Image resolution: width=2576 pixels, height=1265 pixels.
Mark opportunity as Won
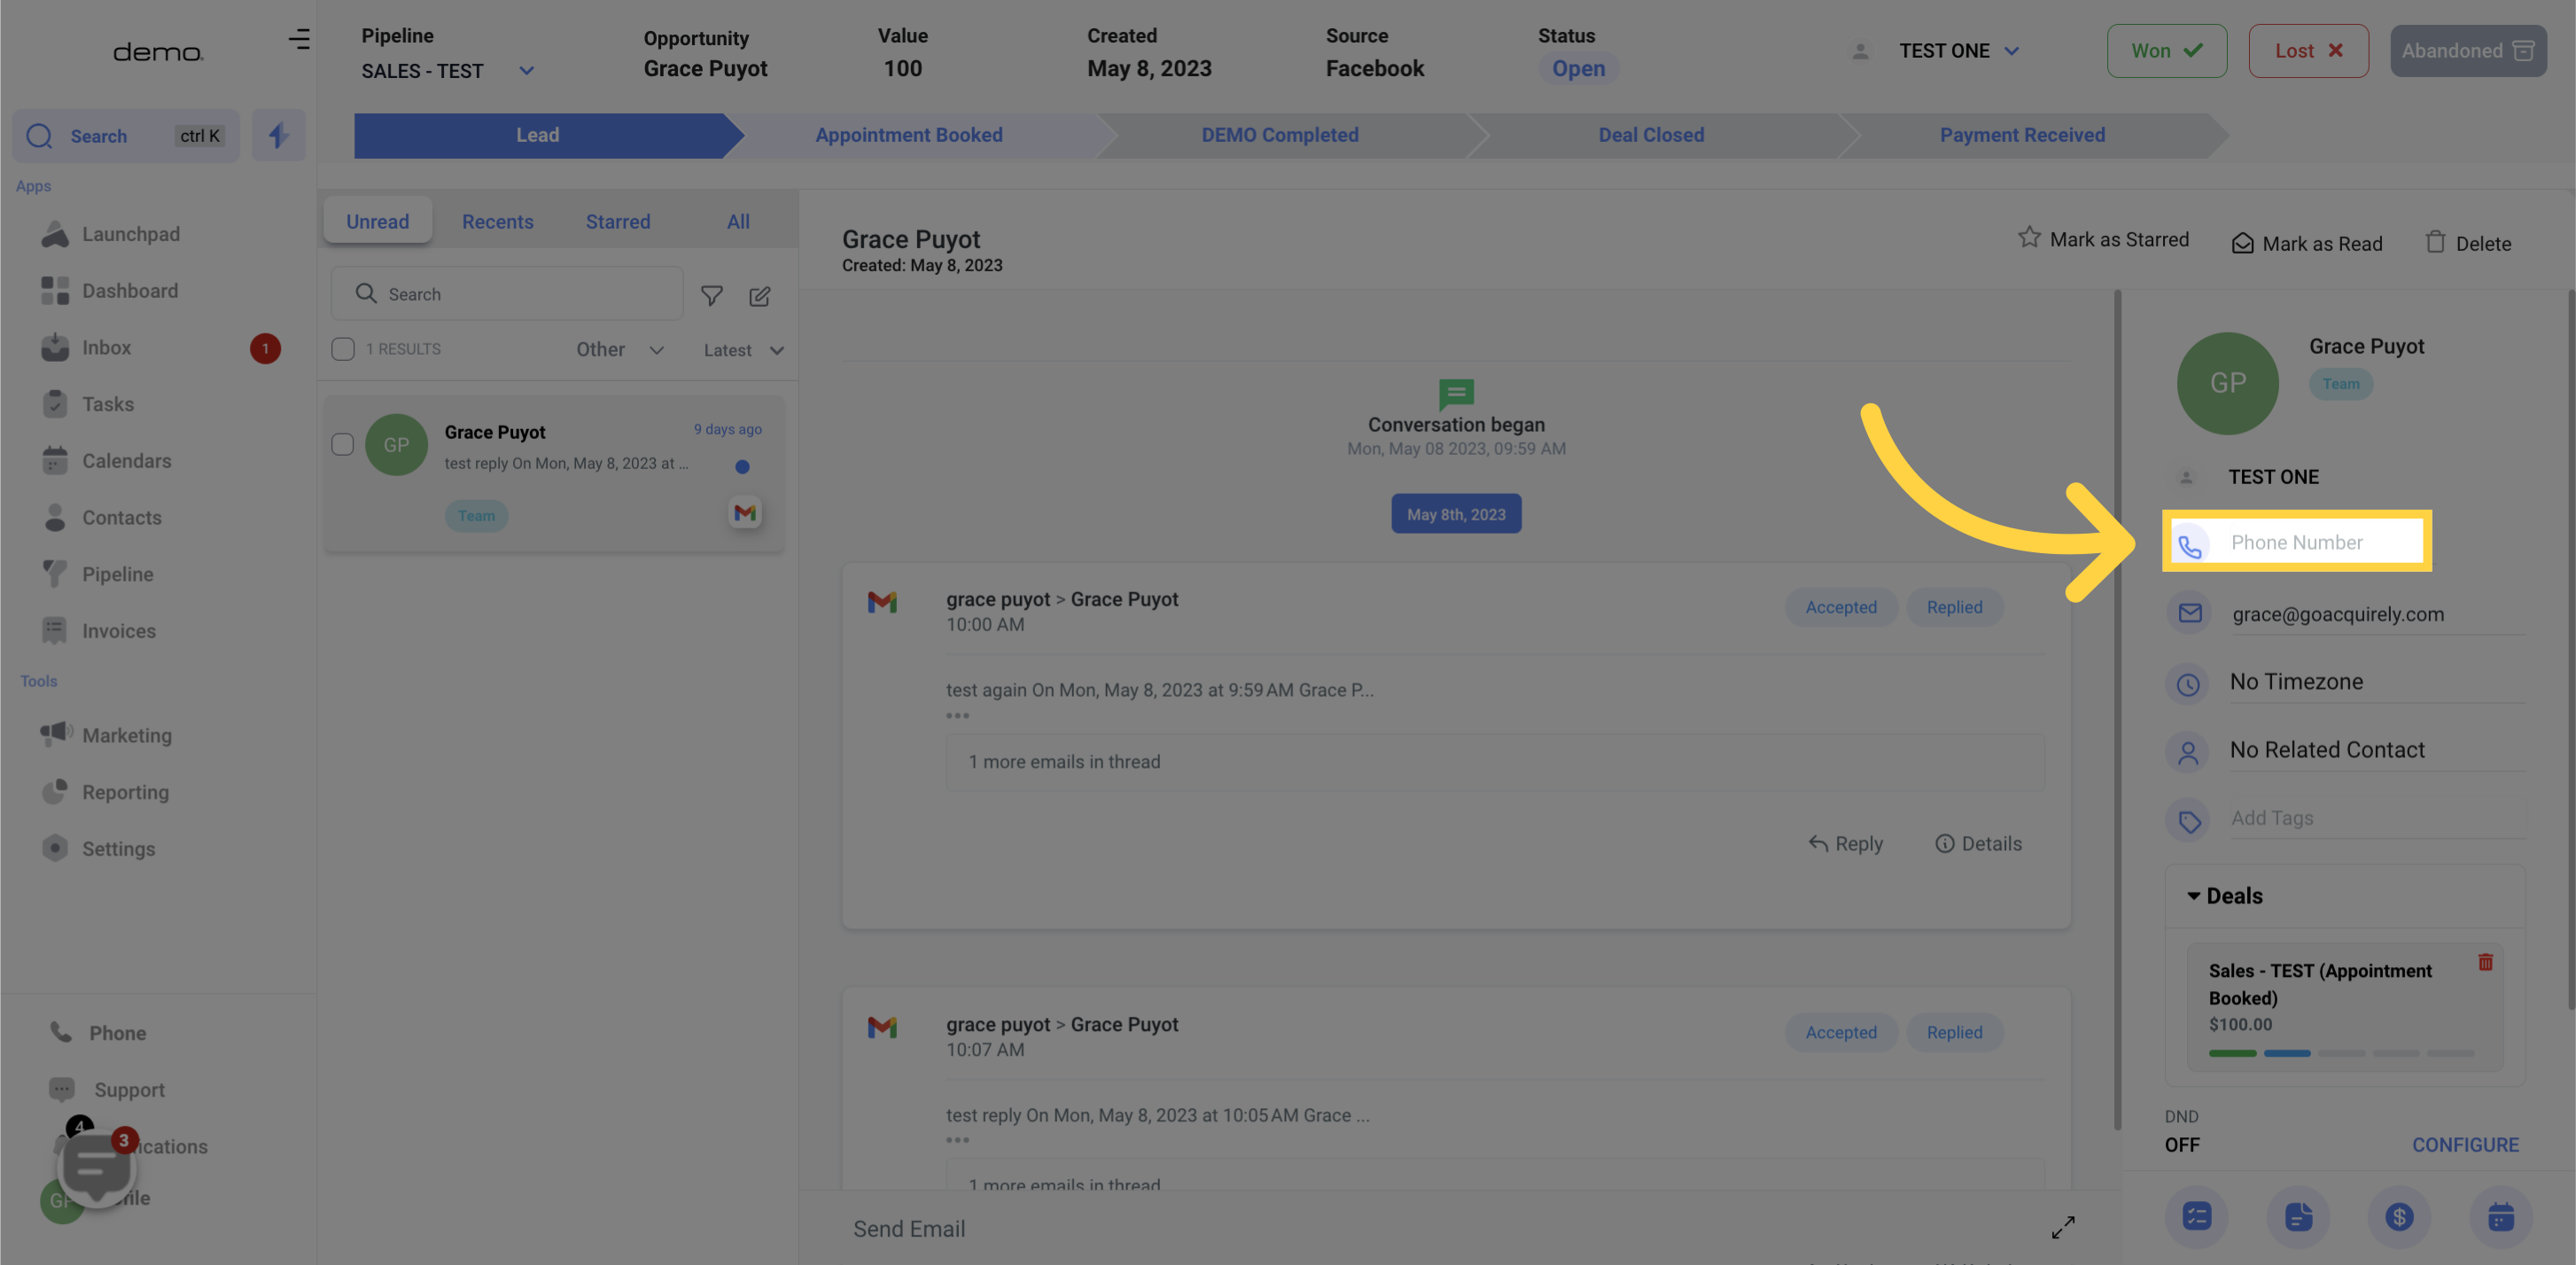click(x=2166, y=51)
